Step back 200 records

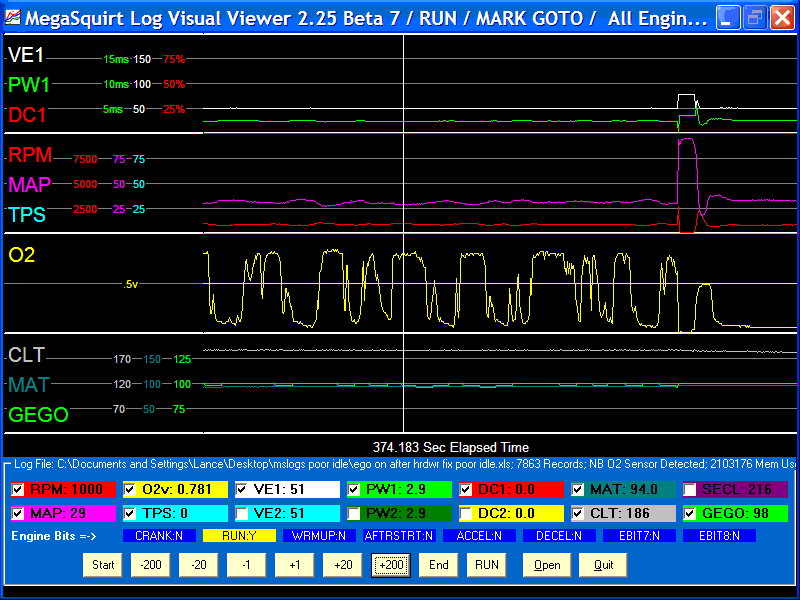tap(151, 565)
